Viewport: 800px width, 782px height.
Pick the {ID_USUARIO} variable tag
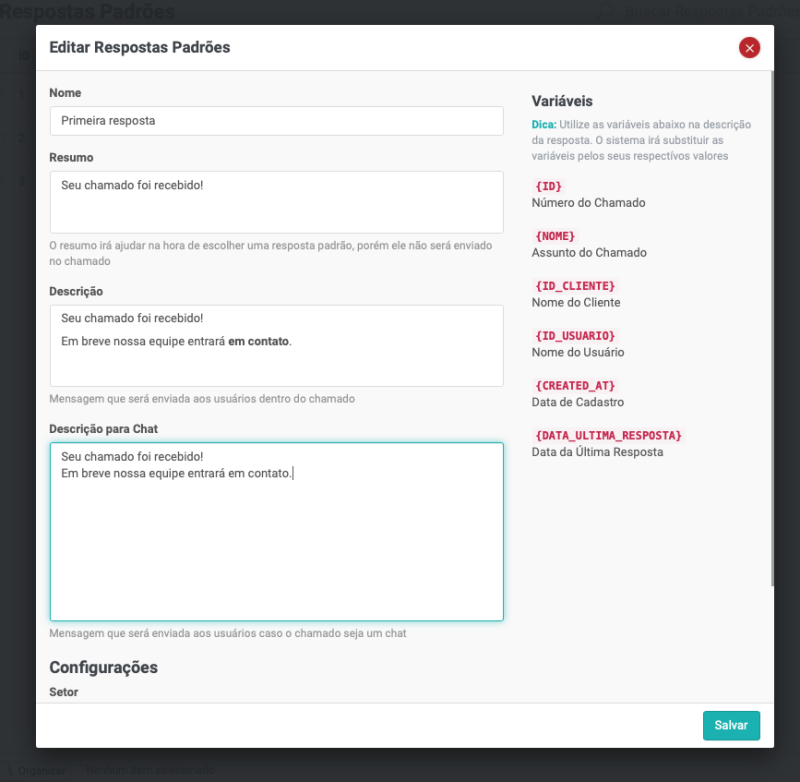[575, 336]
